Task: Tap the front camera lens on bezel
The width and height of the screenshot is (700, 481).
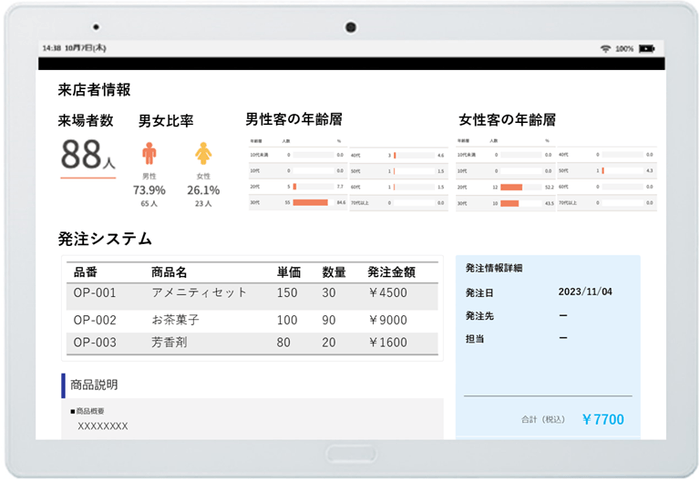Action: coord(351,27)
